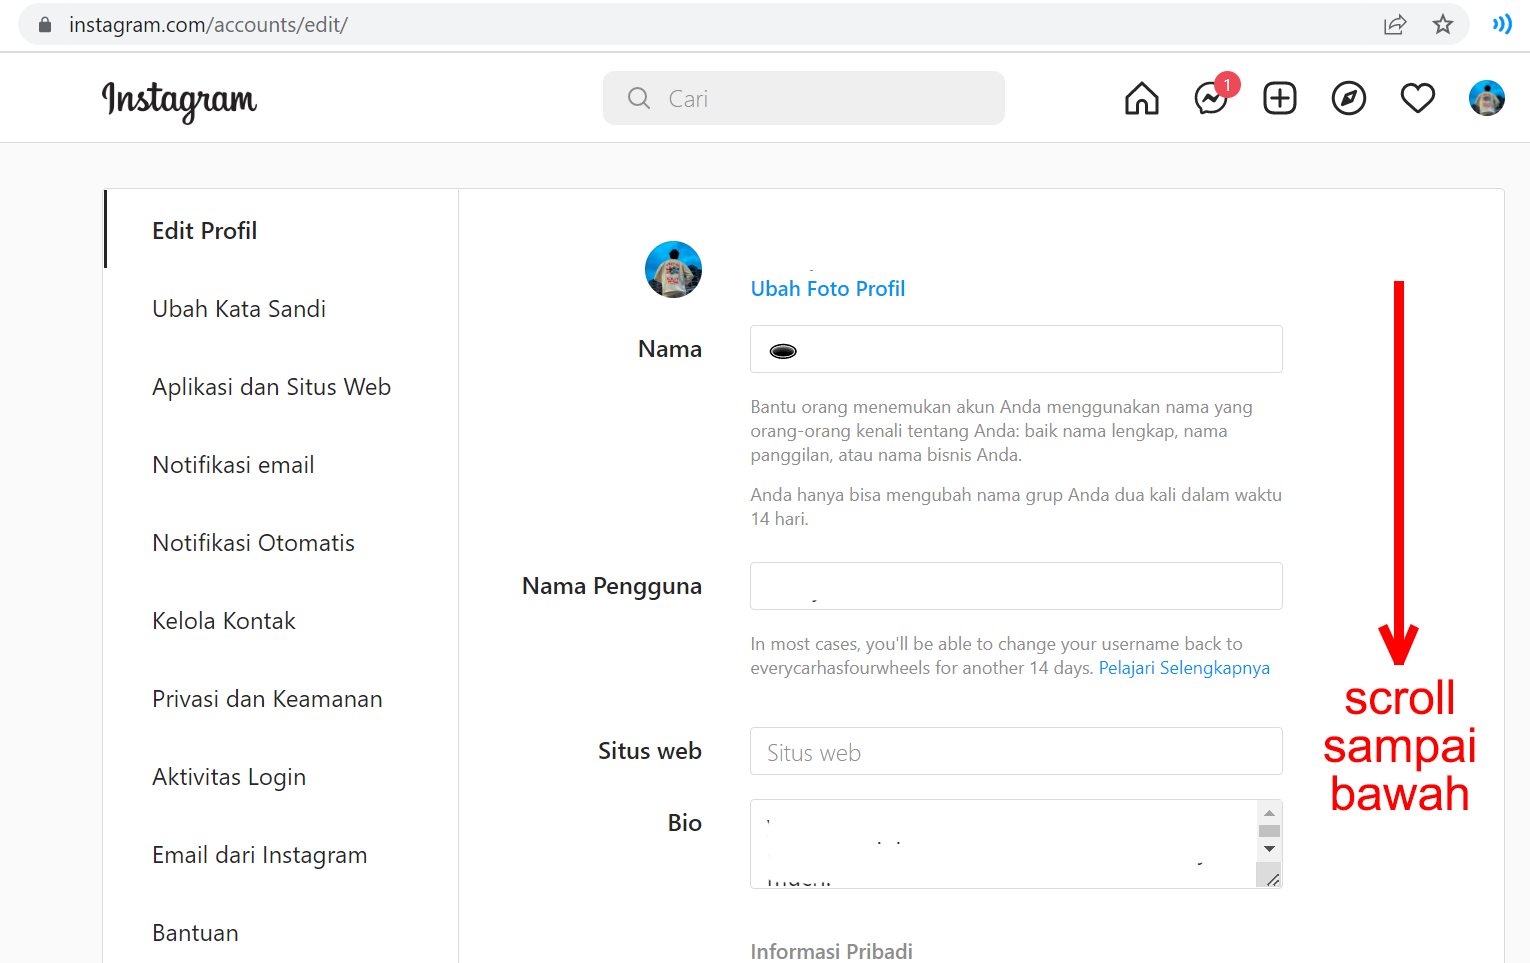The image size is (1530, 963).
Task: Click the Nama field label
Action: [670, 349]
